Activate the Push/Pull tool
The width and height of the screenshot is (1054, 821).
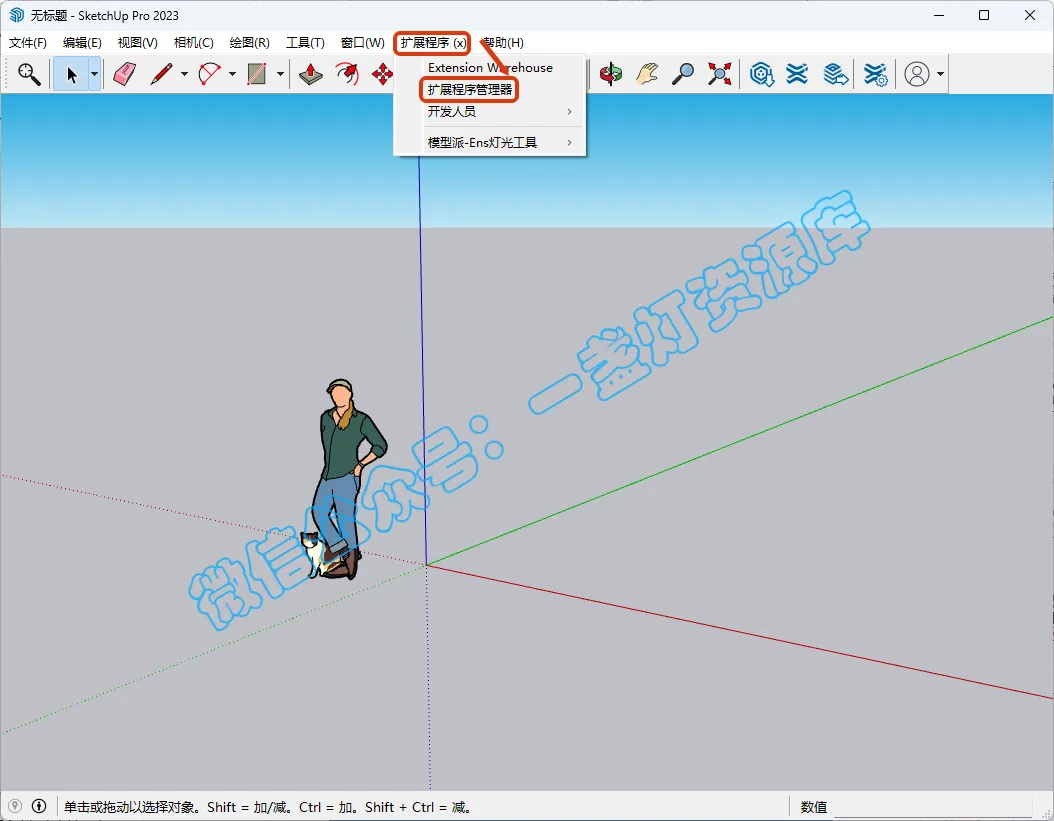(311, 74)
